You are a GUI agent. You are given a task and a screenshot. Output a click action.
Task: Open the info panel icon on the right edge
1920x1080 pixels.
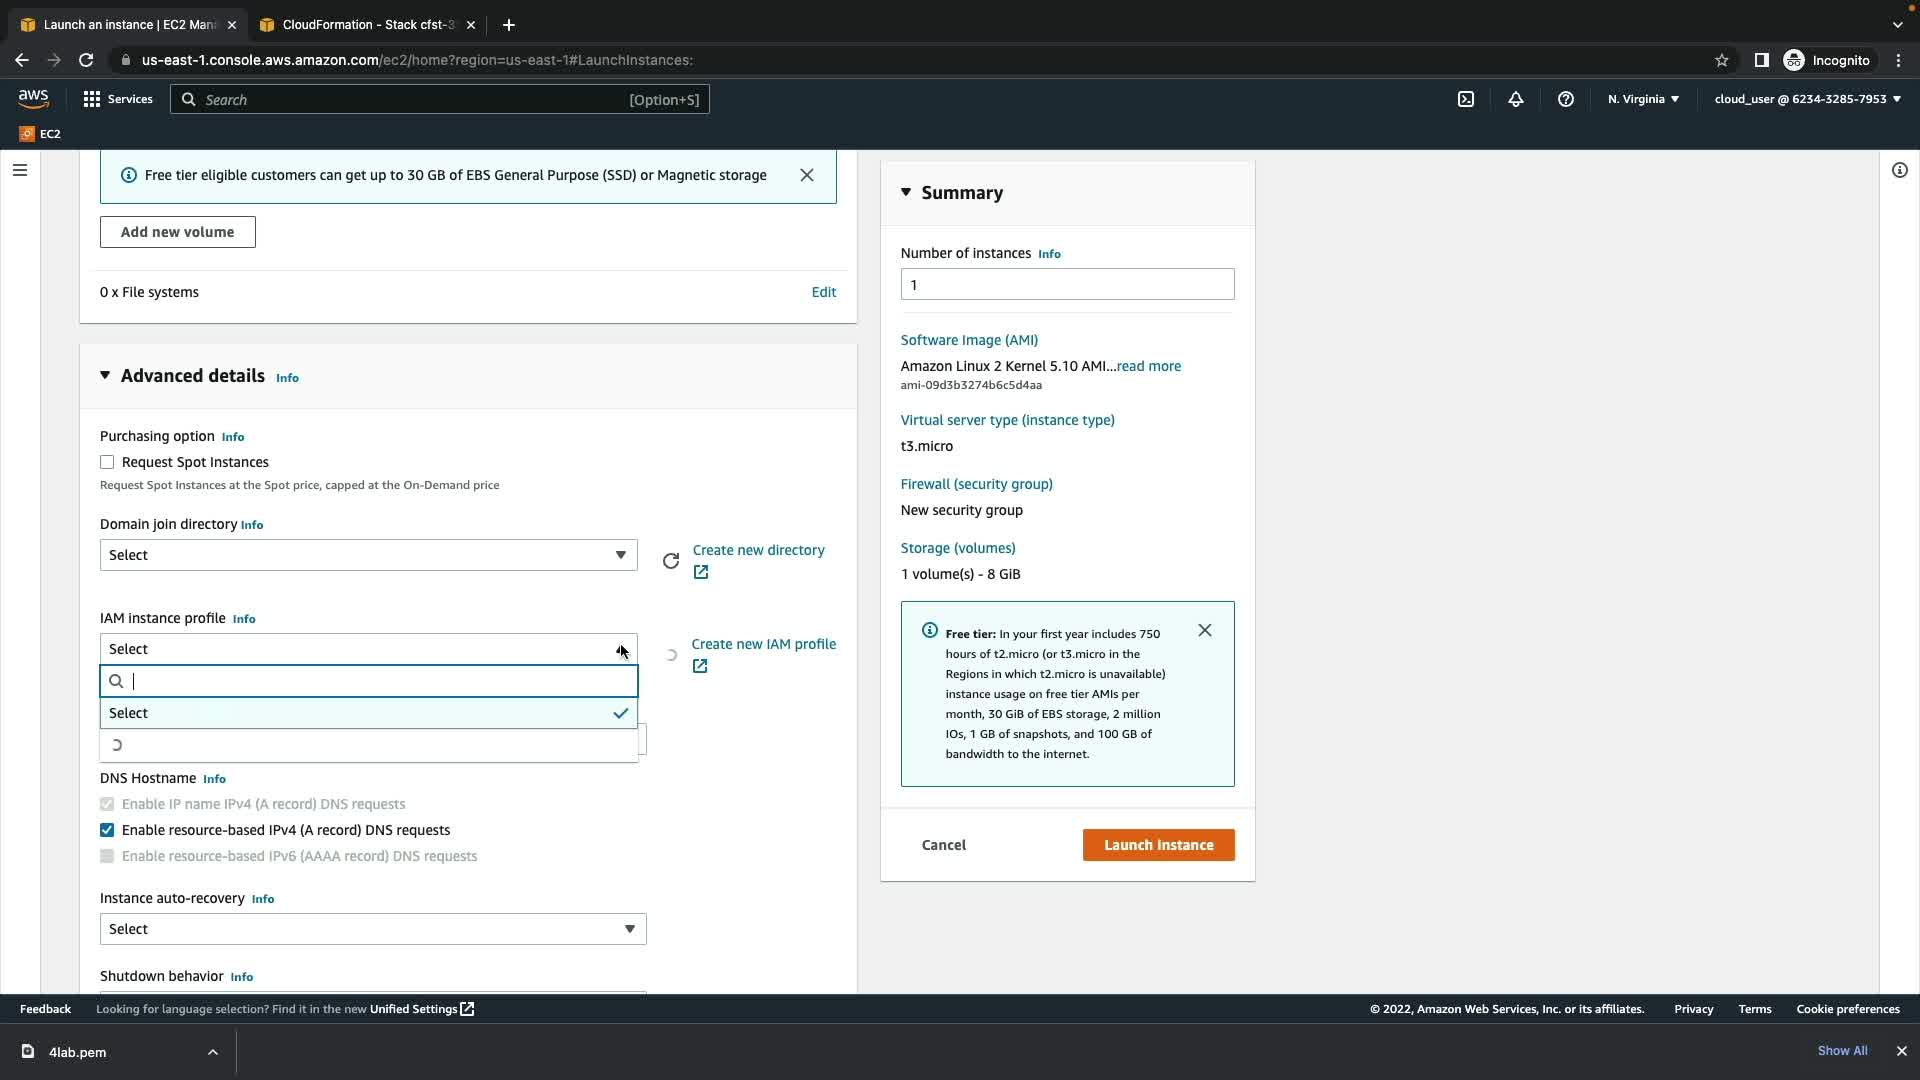coord(1899,170)
